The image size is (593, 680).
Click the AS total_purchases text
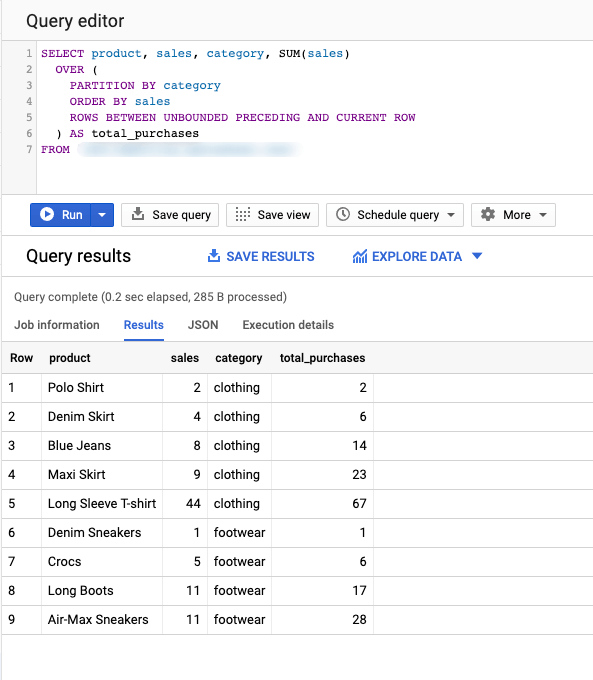pyautogui.click(x=134, y=134)
